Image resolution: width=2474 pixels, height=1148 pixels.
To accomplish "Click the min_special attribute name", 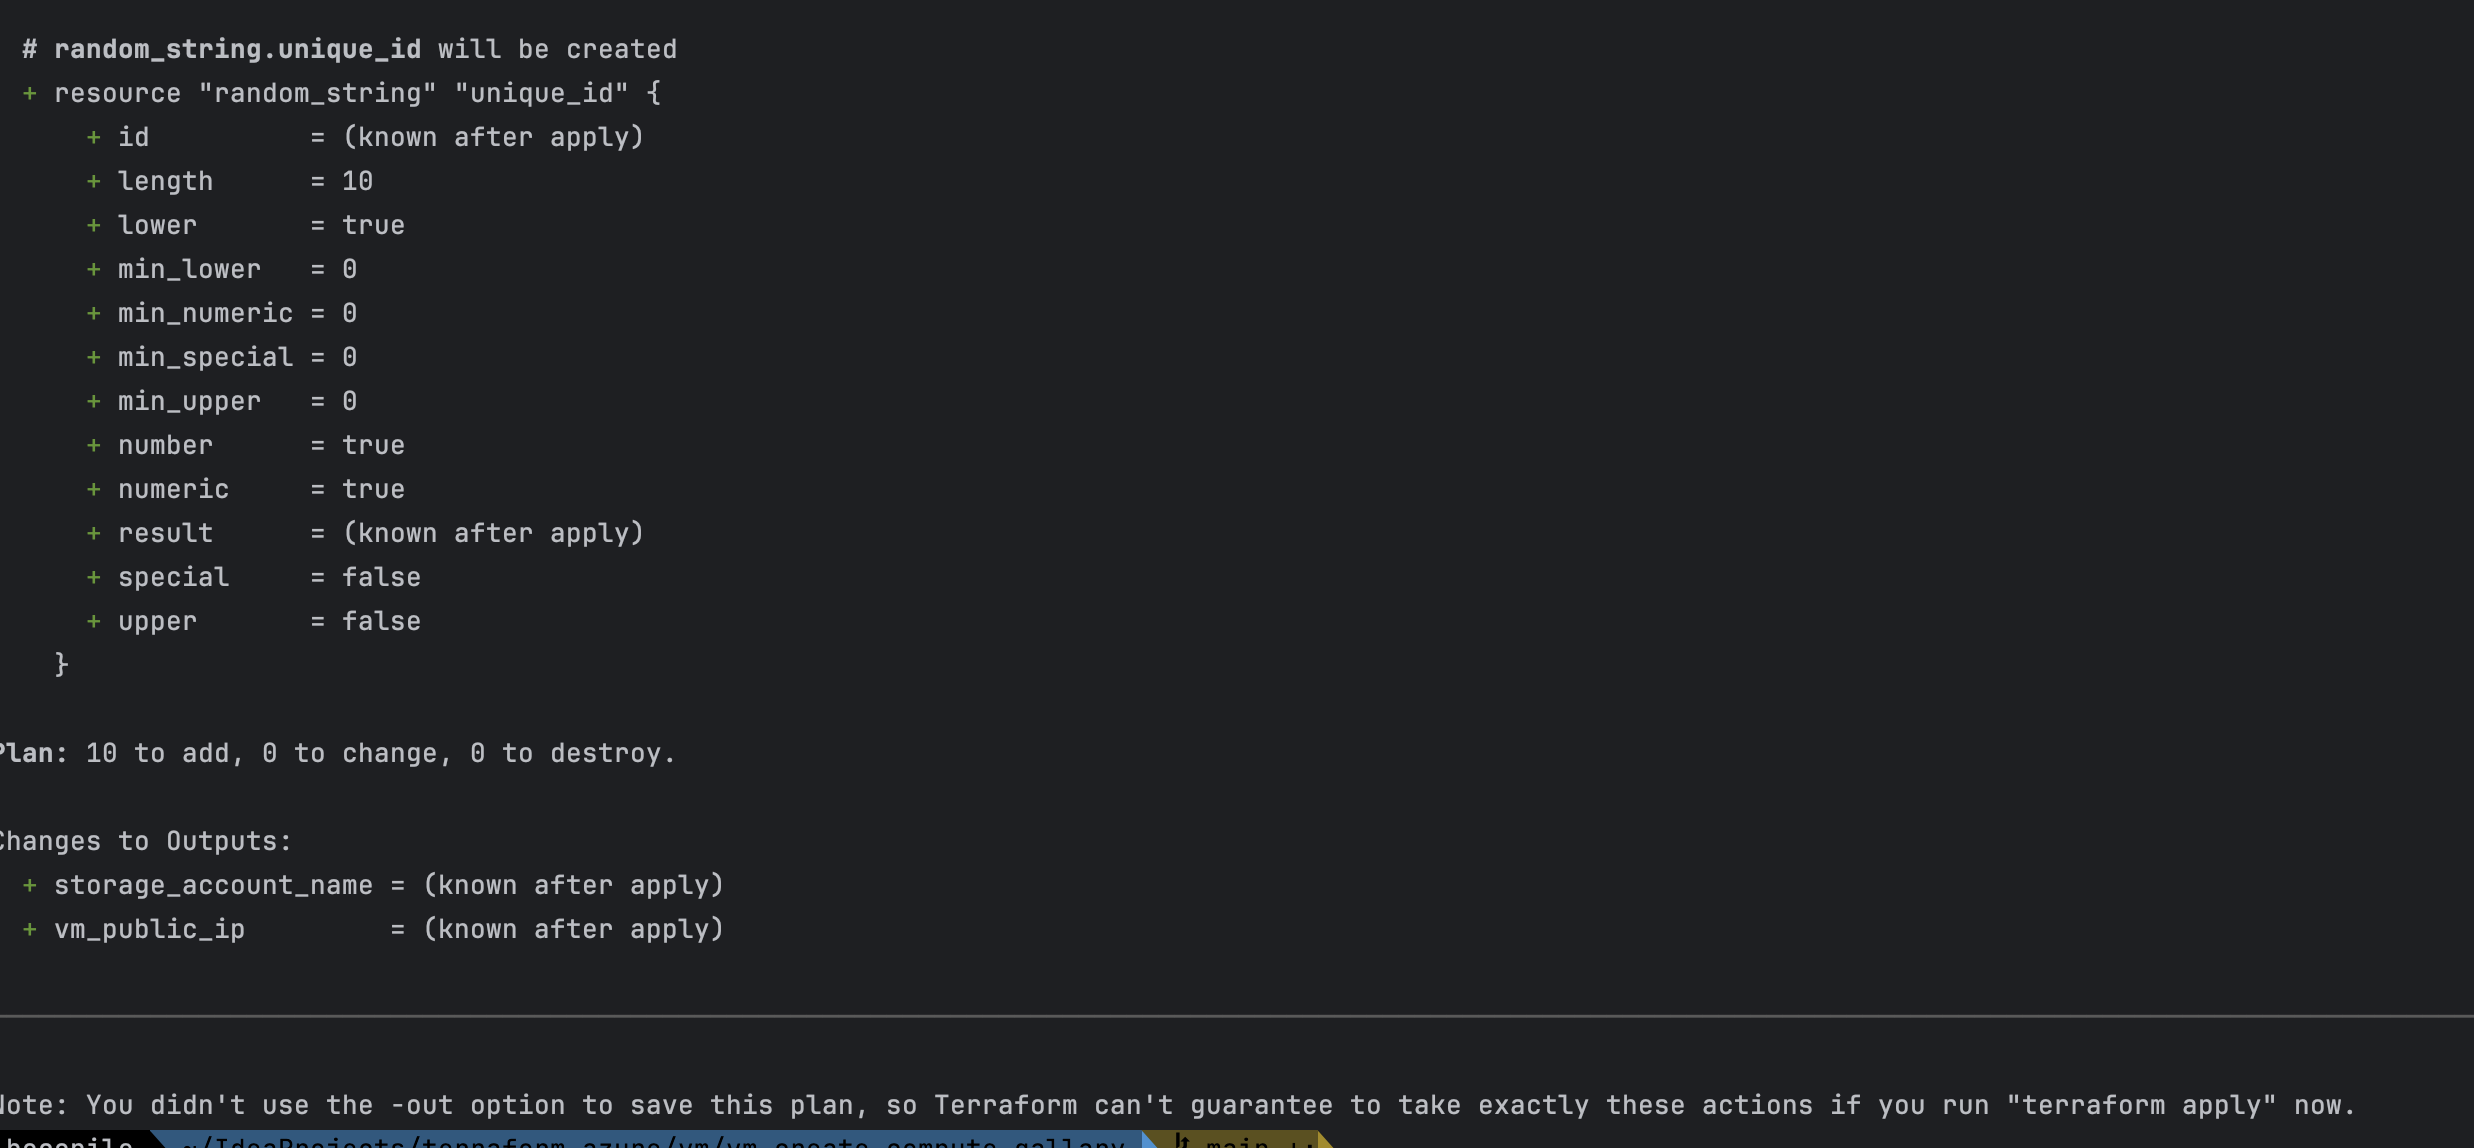I will click(x=206, y=357).
